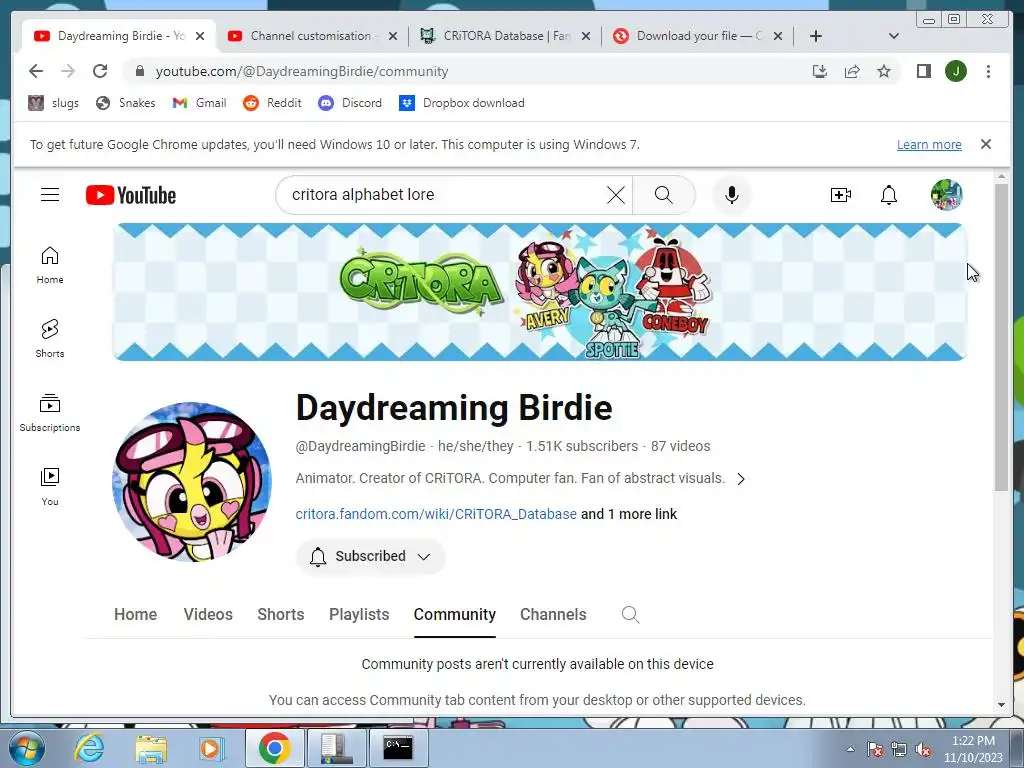Screen dimensions: 1024x768
Task: Open the Snakes bookmark
Action: pos(125,103)
